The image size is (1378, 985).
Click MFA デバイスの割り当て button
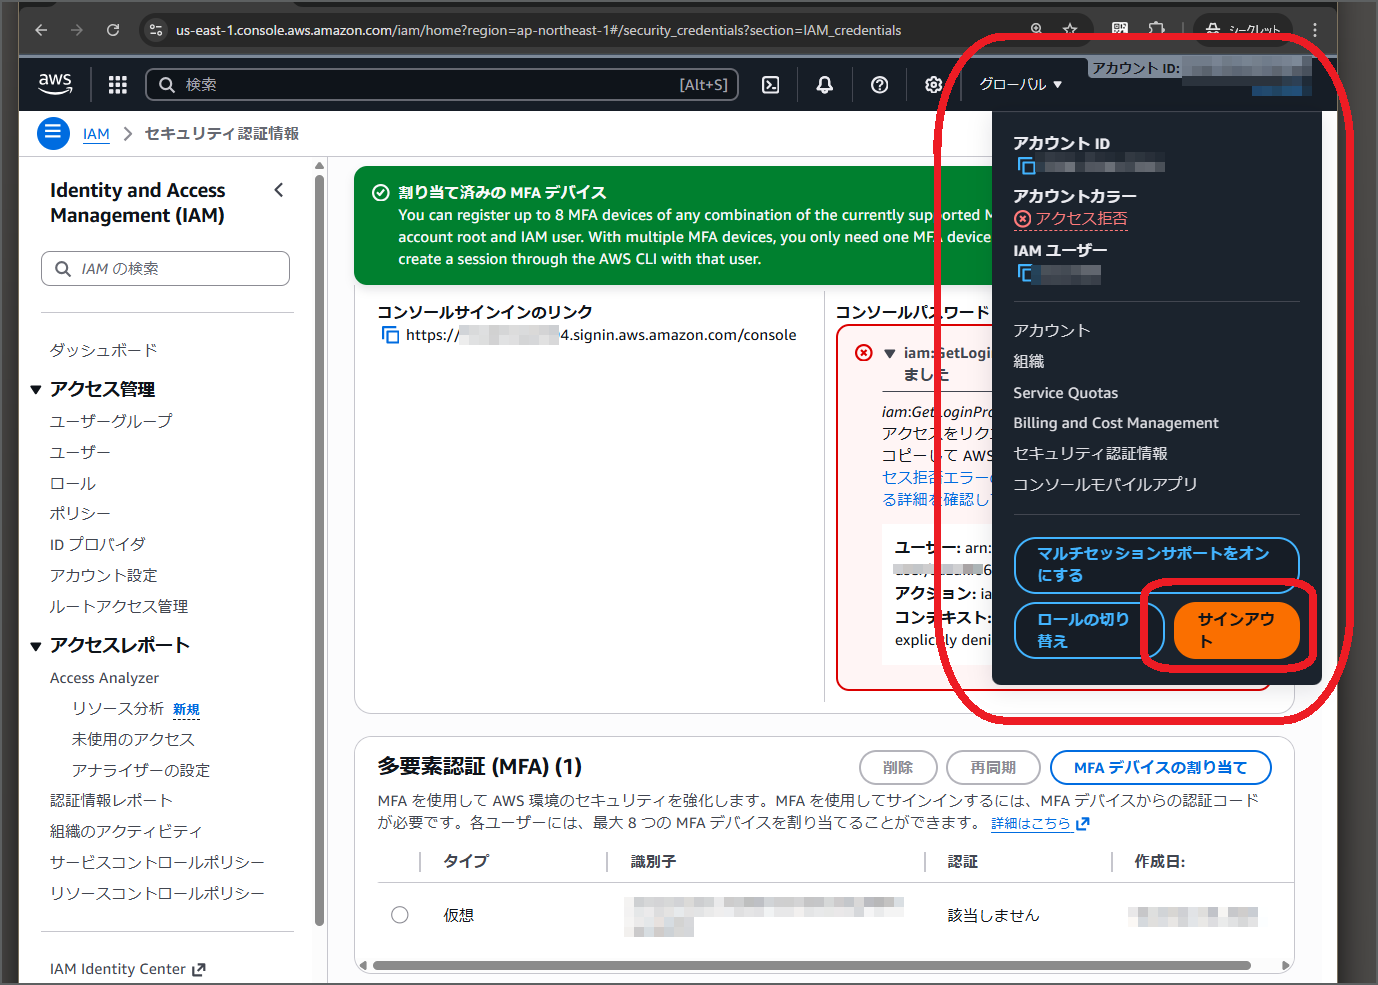pyautogui.click(x=1161, y=768)
